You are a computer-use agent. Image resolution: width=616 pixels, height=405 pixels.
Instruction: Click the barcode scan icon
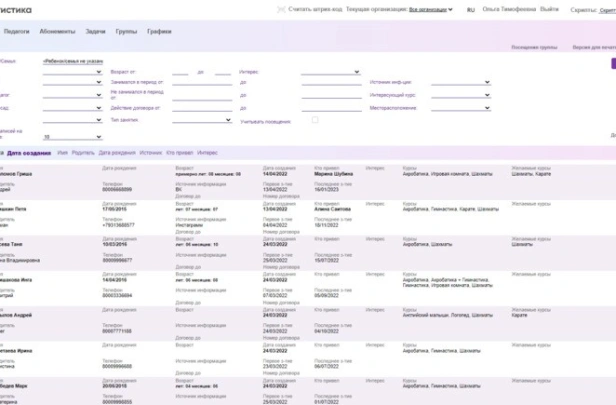279,9
